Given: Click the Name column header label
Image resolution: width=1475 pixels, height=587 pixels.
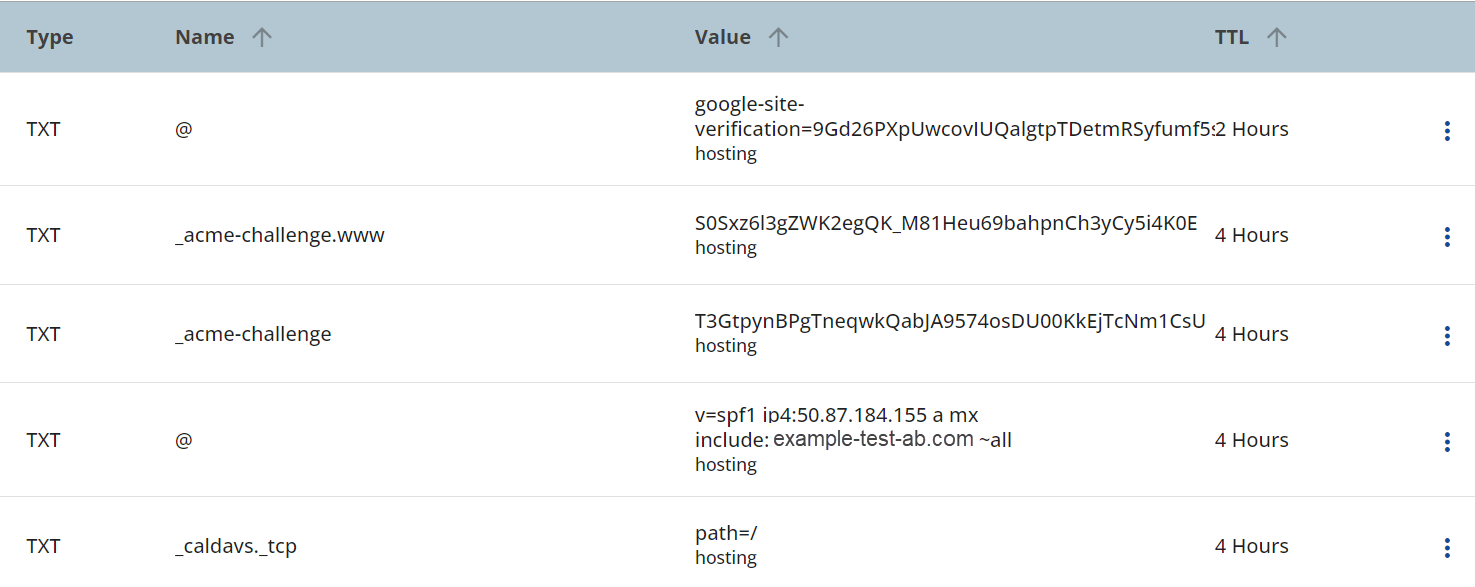Looking at the screenshot, I should pos(204,38).
